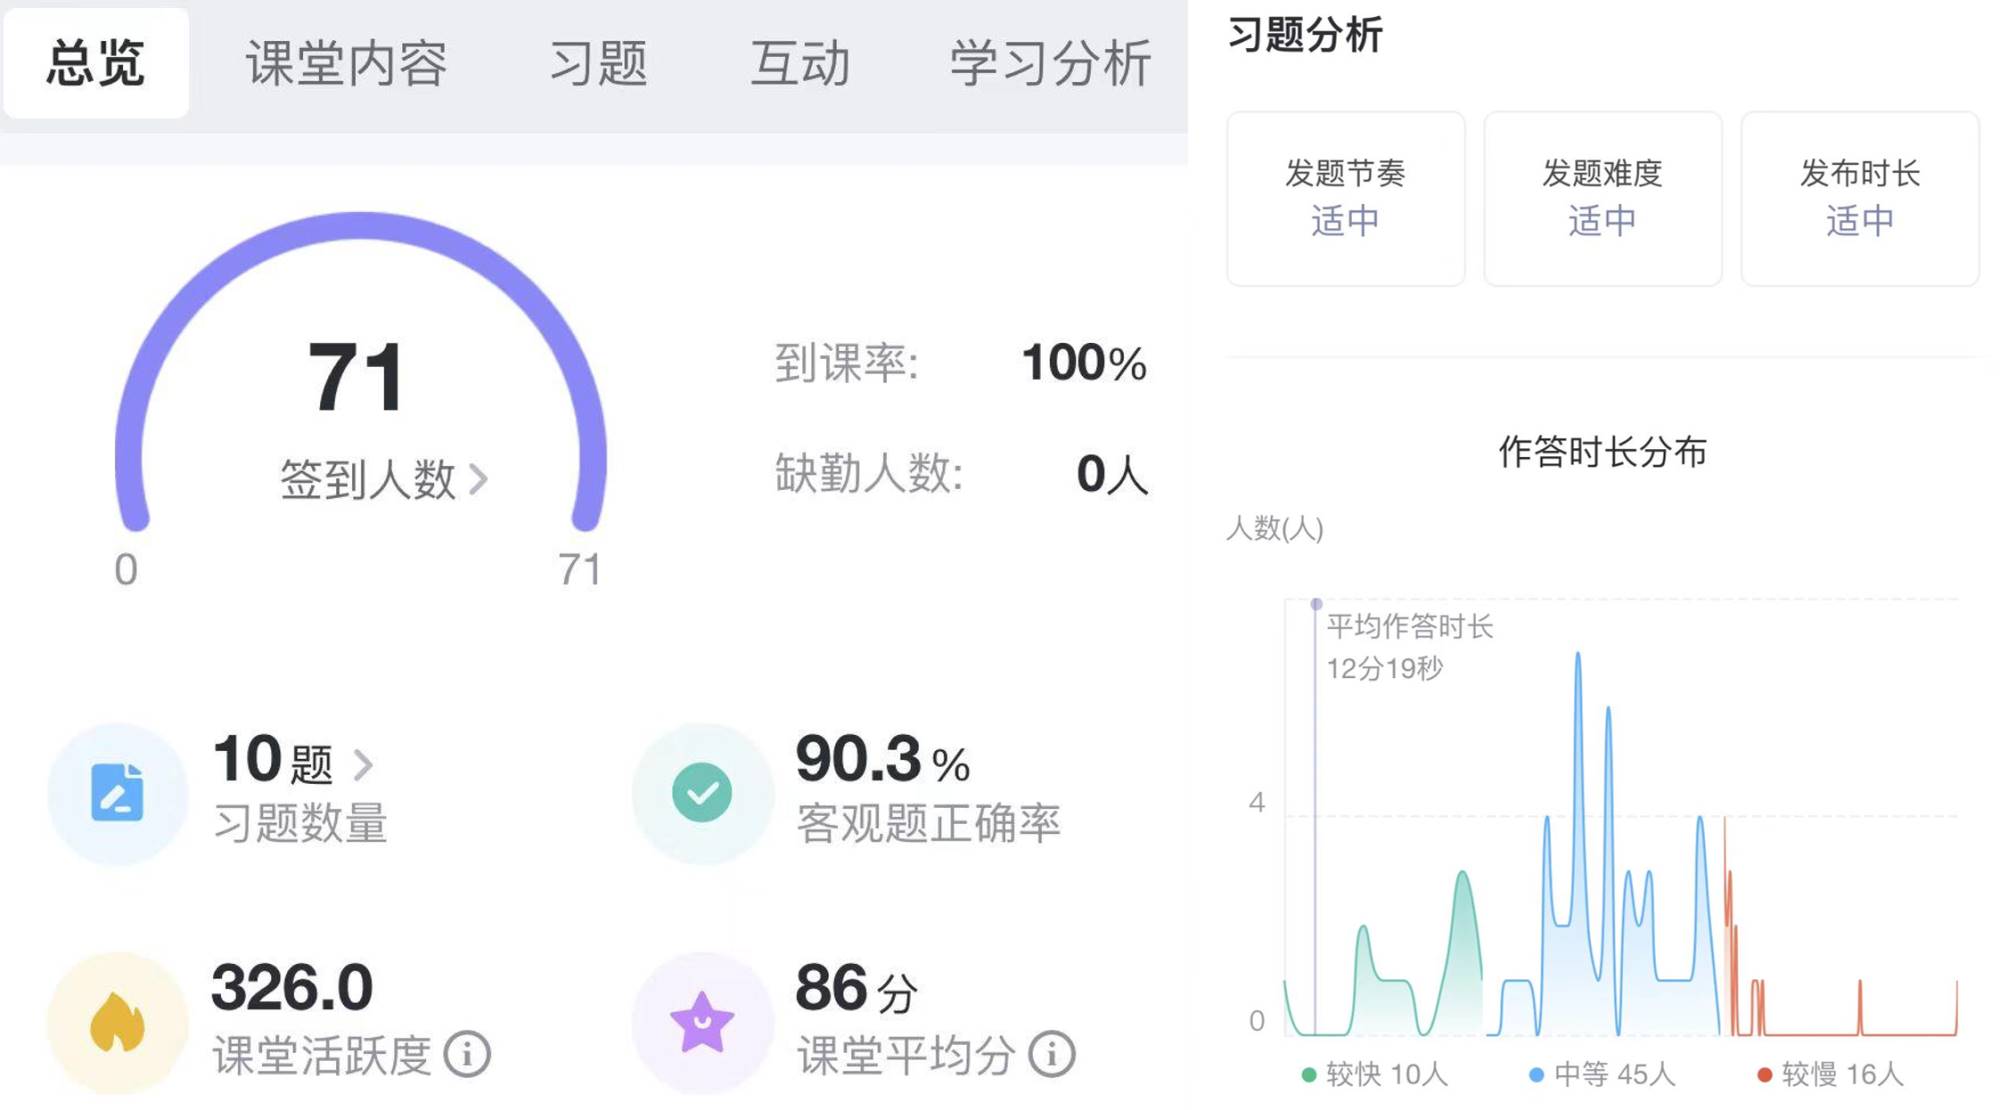Click the purple star average score icon
The image size is (2000, 1110).
pos(702,1022)
